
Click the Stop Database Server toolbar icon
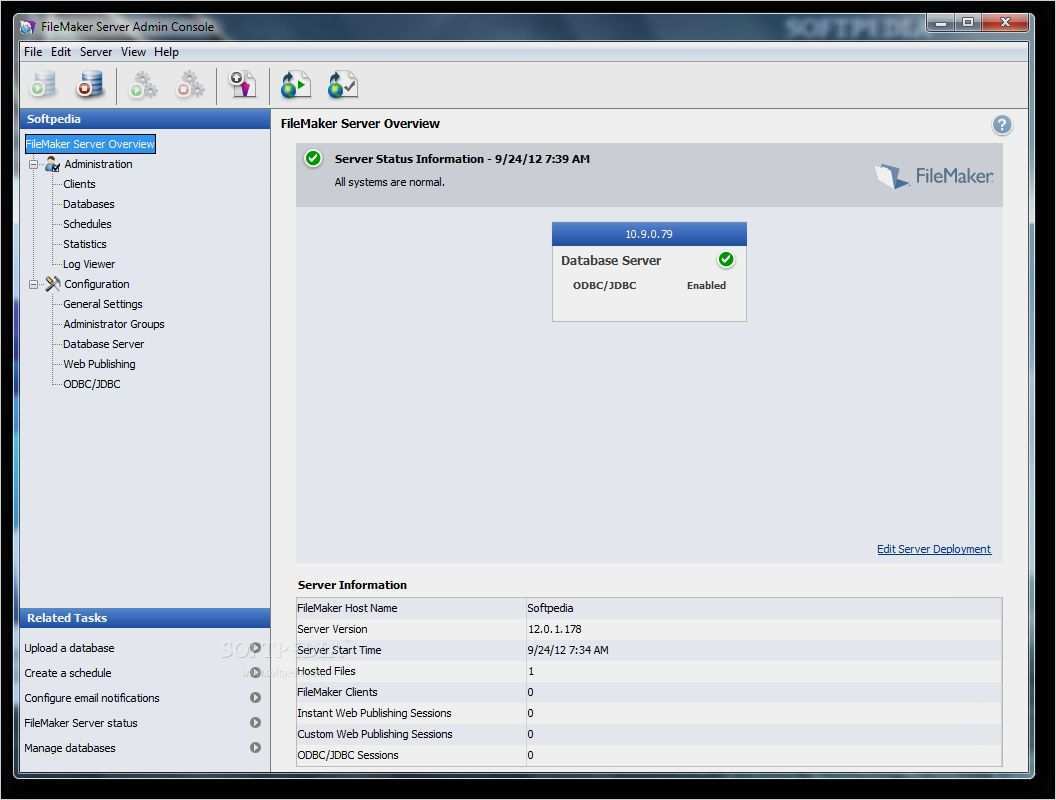[90, 86]
